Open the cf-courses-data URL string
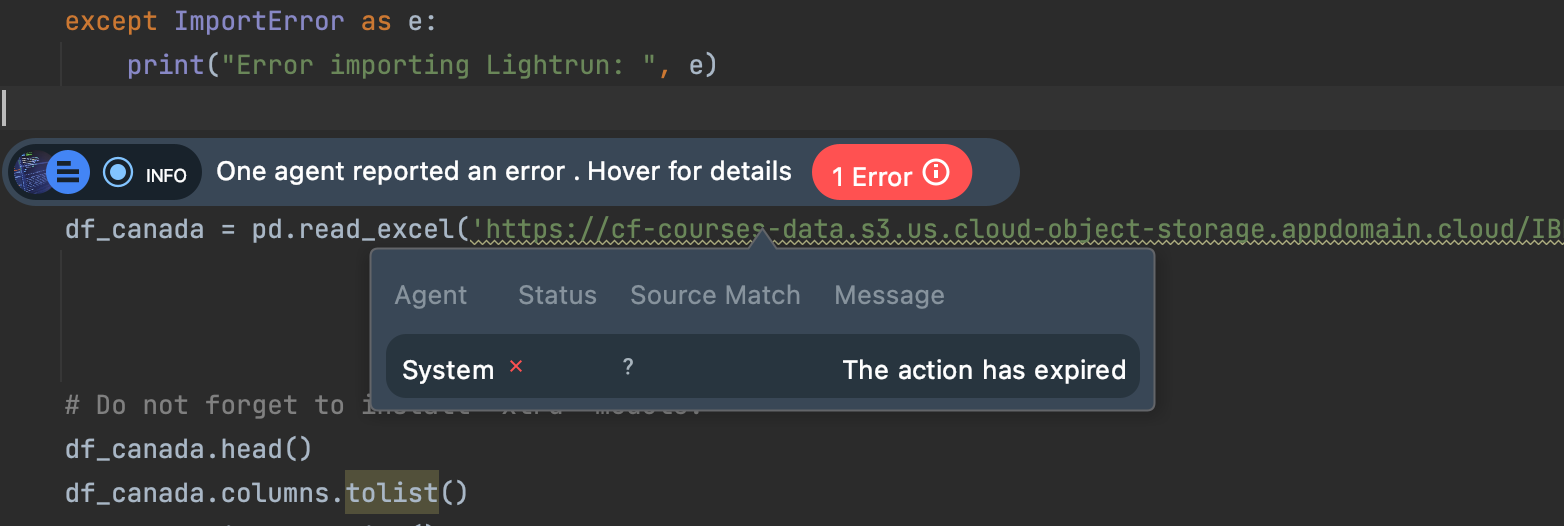The width and height of the screenshot is (1564, 526). click(1016, 230)
